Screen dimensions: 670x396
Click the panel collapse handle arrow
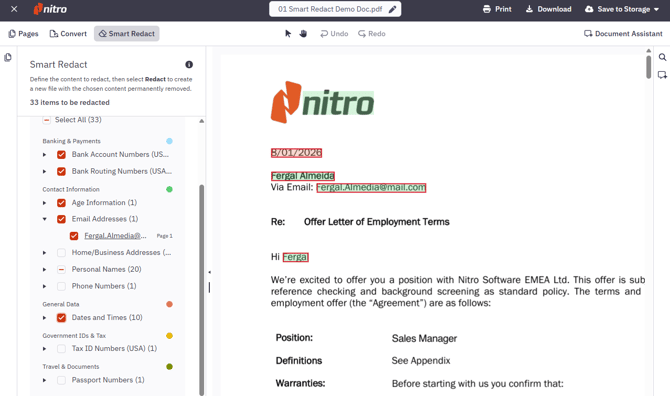pyautogui.click(x=209, y=272)
